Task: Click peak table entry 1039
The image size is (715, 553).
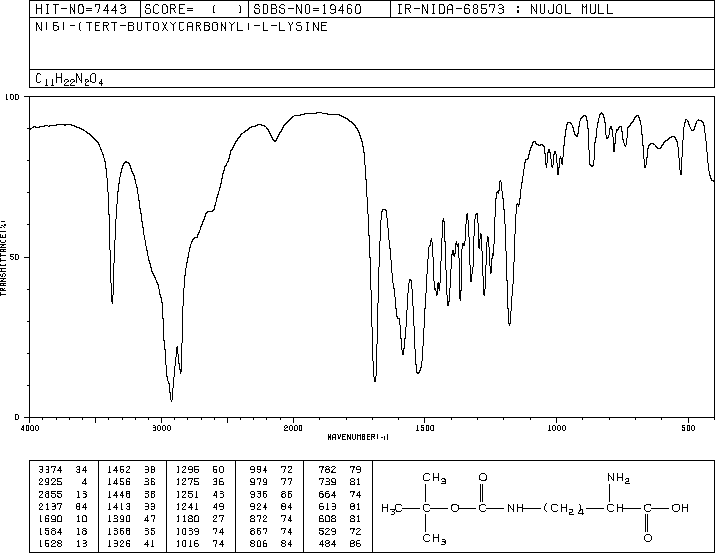Action: coord(200,531)
